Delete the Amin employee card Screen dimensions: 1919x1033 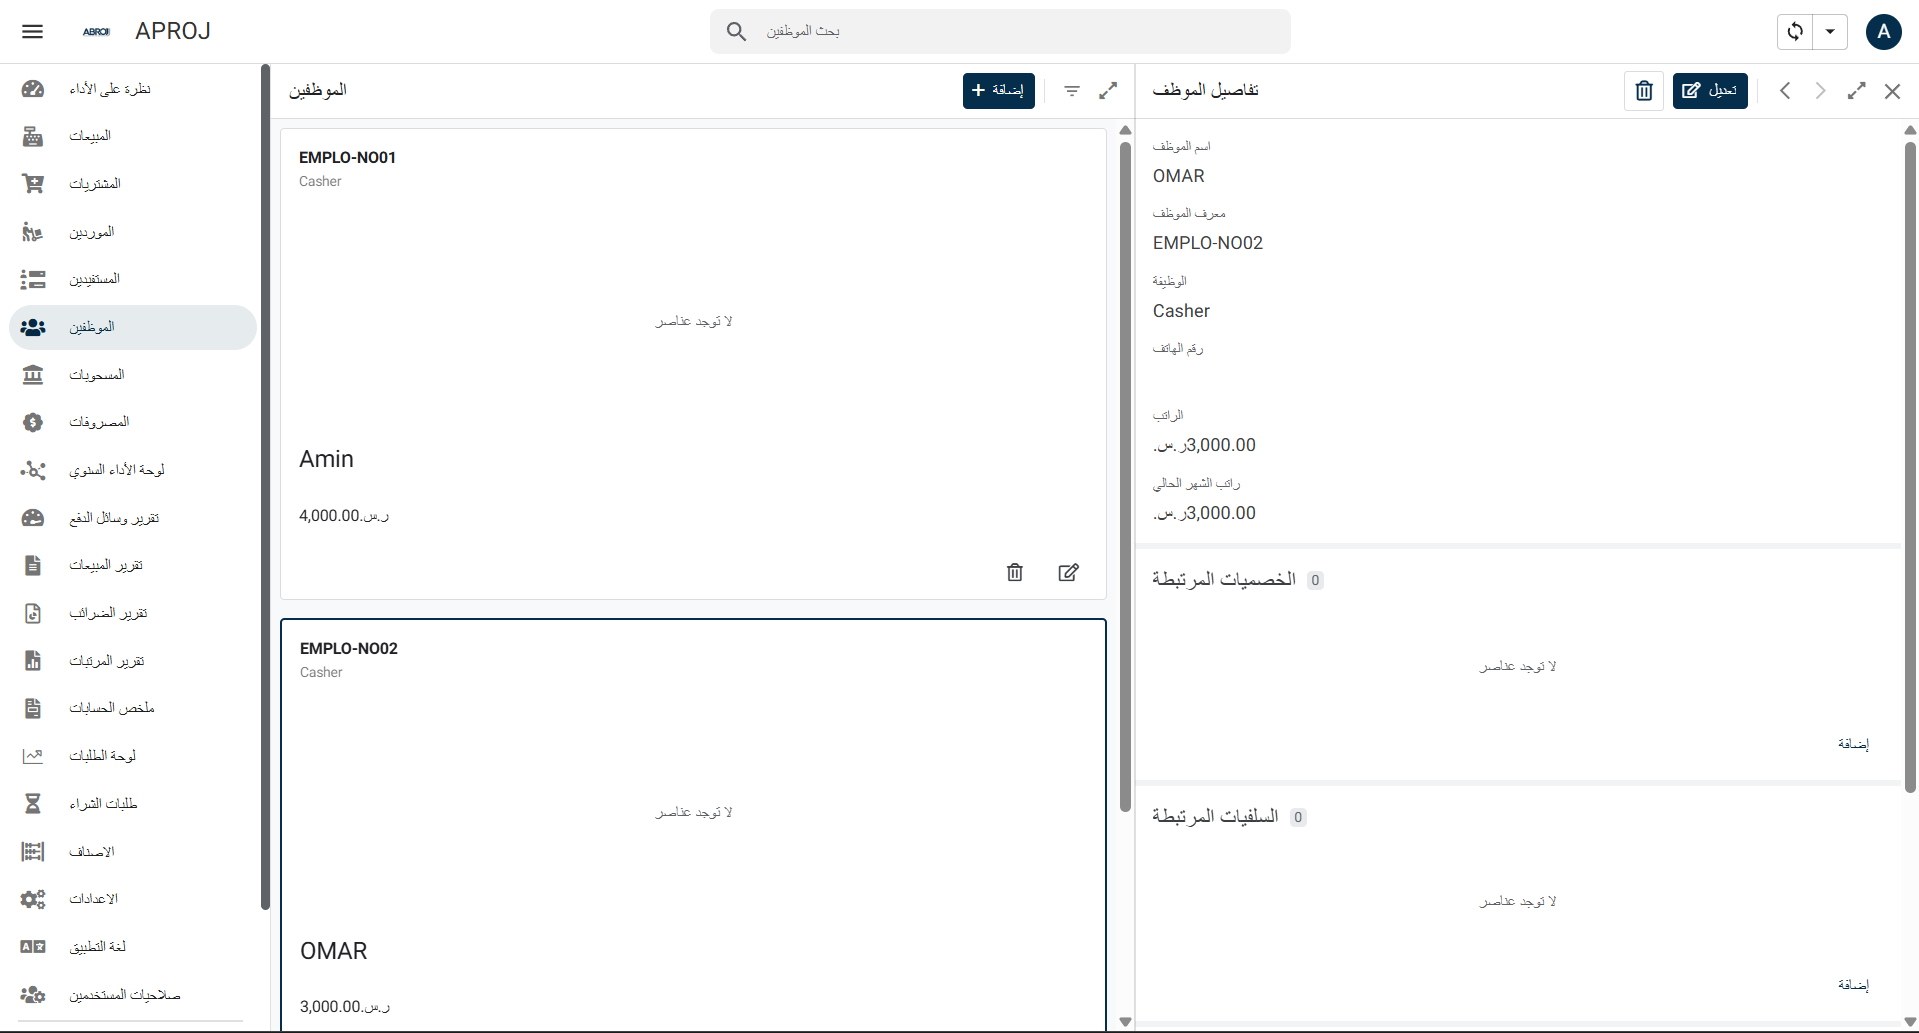pos(1015,572)
